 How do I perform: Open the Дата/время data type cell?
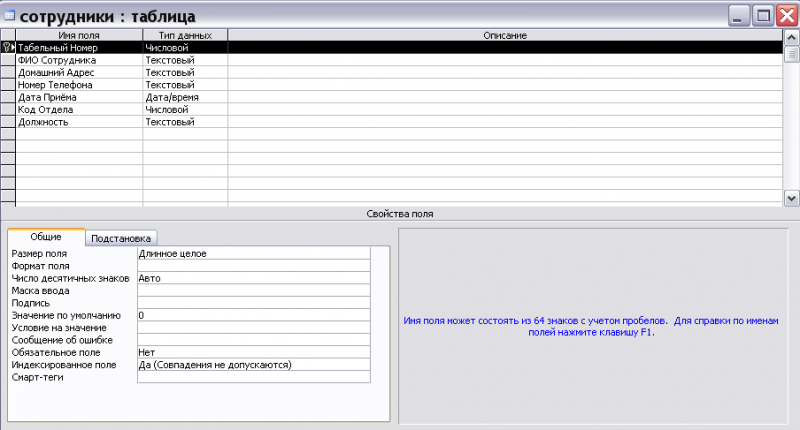pyautogui.click(x=185, y=97)
